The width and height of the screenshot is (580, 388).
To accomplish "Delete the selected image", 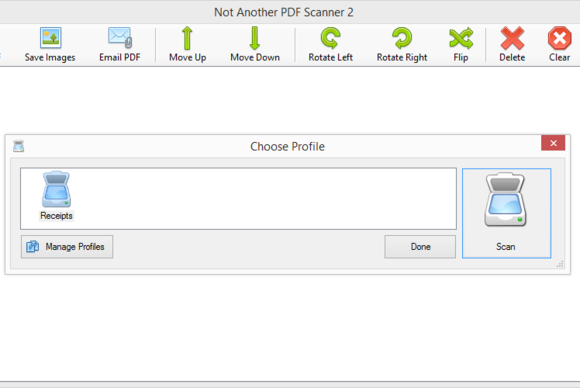I will pyautogui.click(x=512, y=44).
